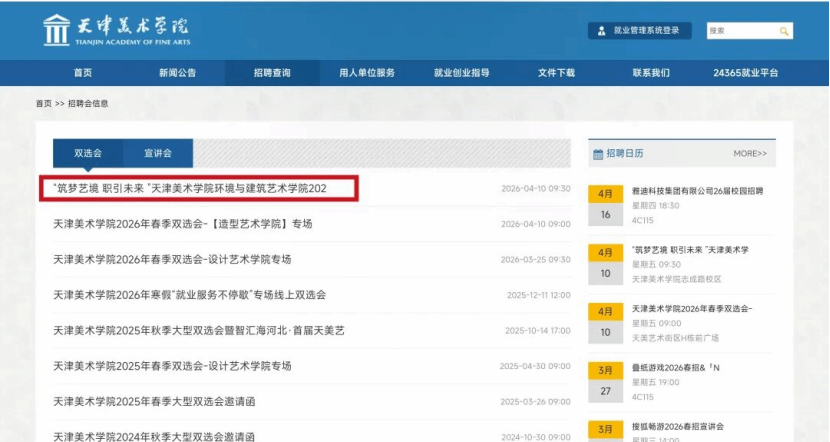830x442 pixels.
Task: Go to 用人单位服务 menu item
Action: (367, 73)
